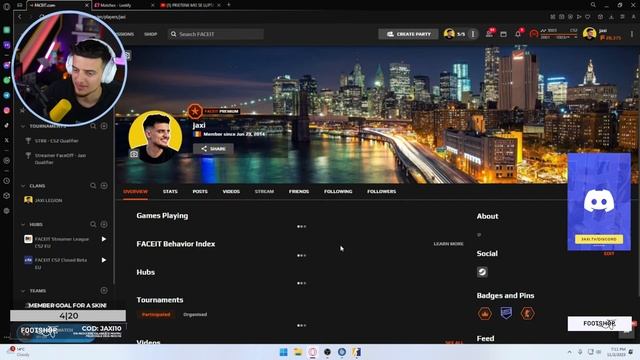The width and height of the screenshot is (640, 360).
Task: Open the Videos profile tab
Action: tap(231, 191)
